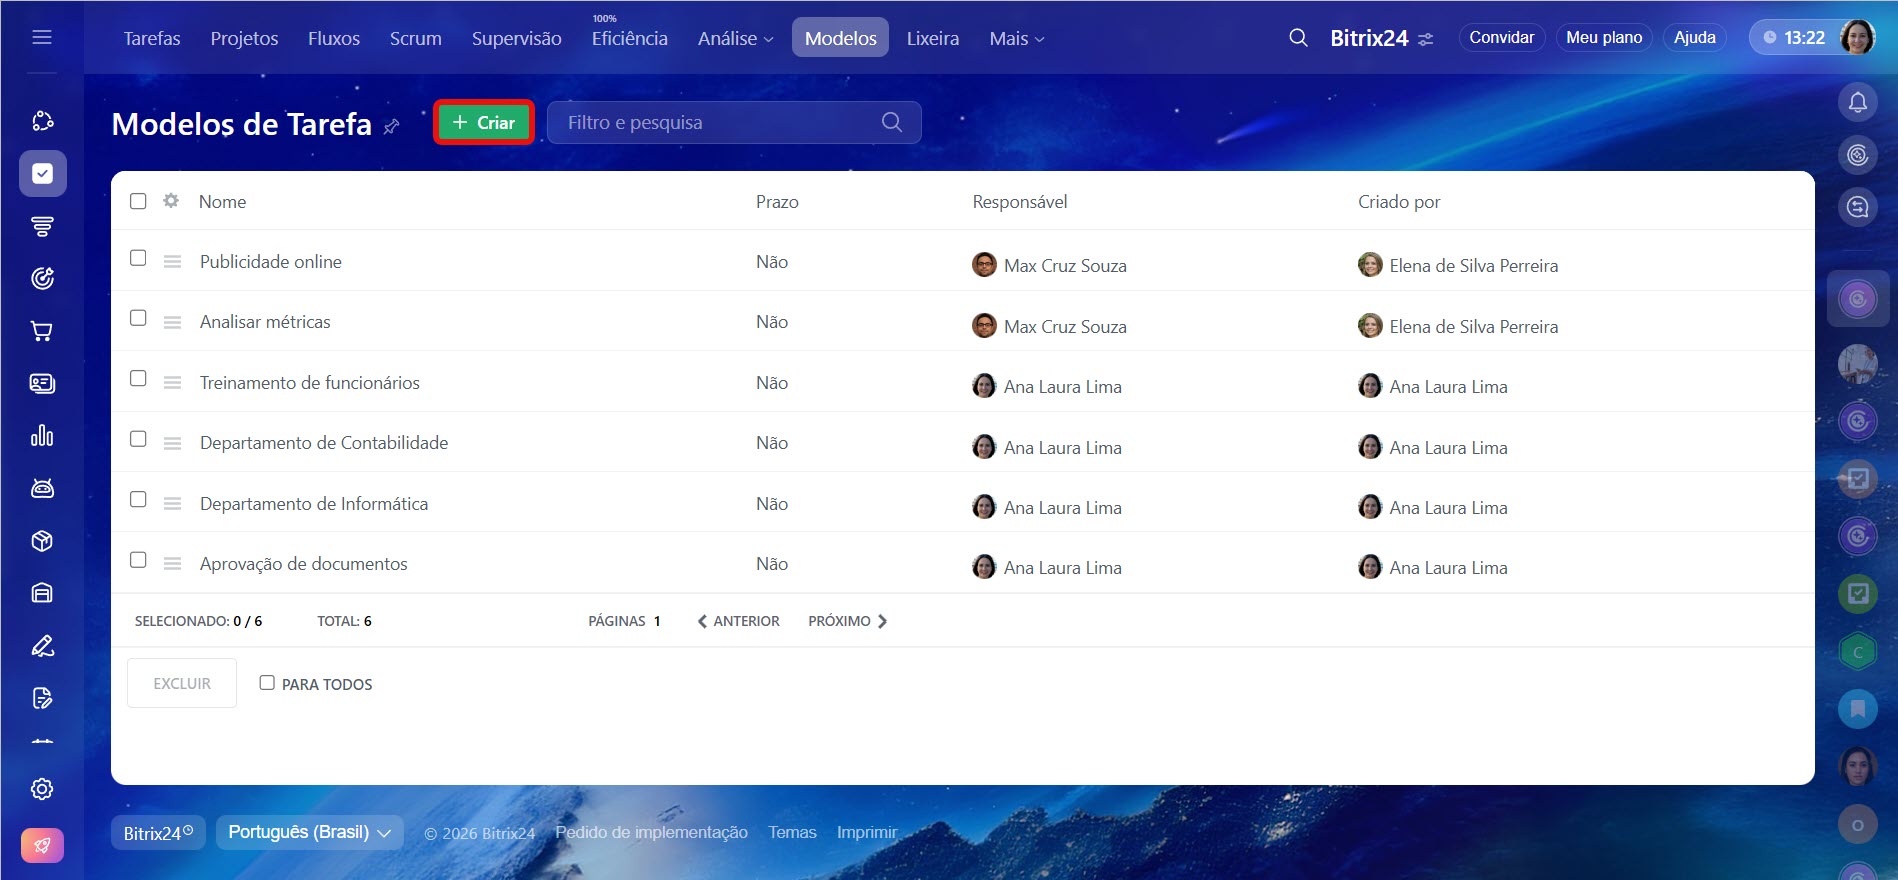Open the Treinamento de funcionários template

point(309,383)
